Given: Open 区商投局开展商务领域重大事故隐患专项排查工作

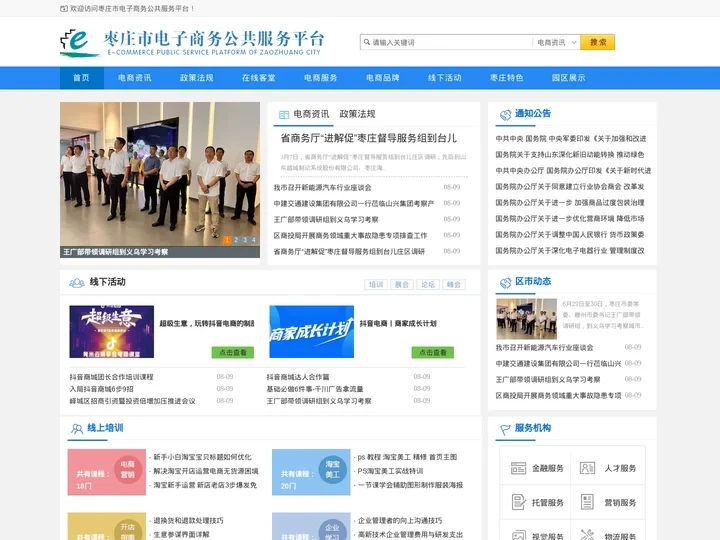Looking at the screenshot, I should click(x=350, y=236).
